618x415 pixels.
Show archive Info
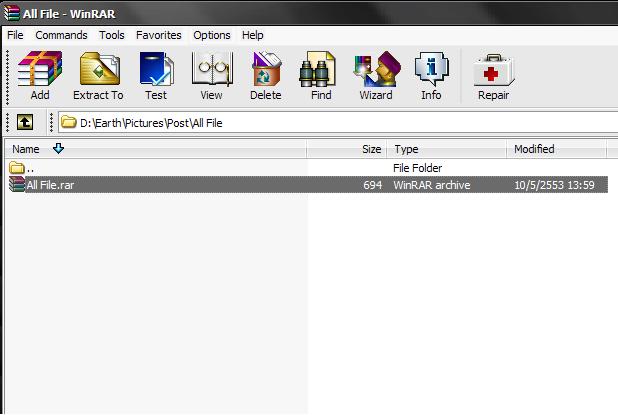[x=431, y=75]
